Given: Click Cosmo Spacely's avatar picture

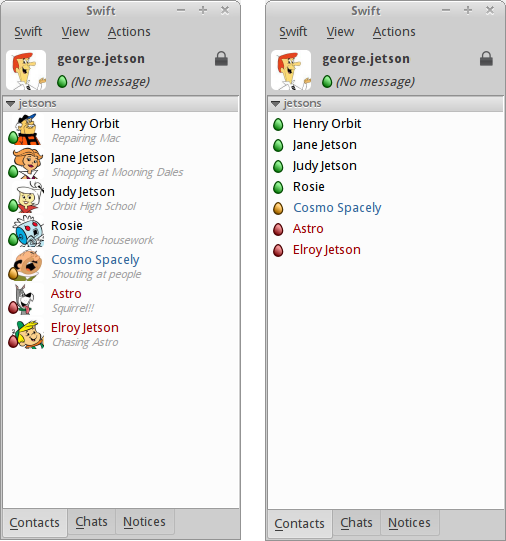Looking at the screenshot, I should pos(27,265).
